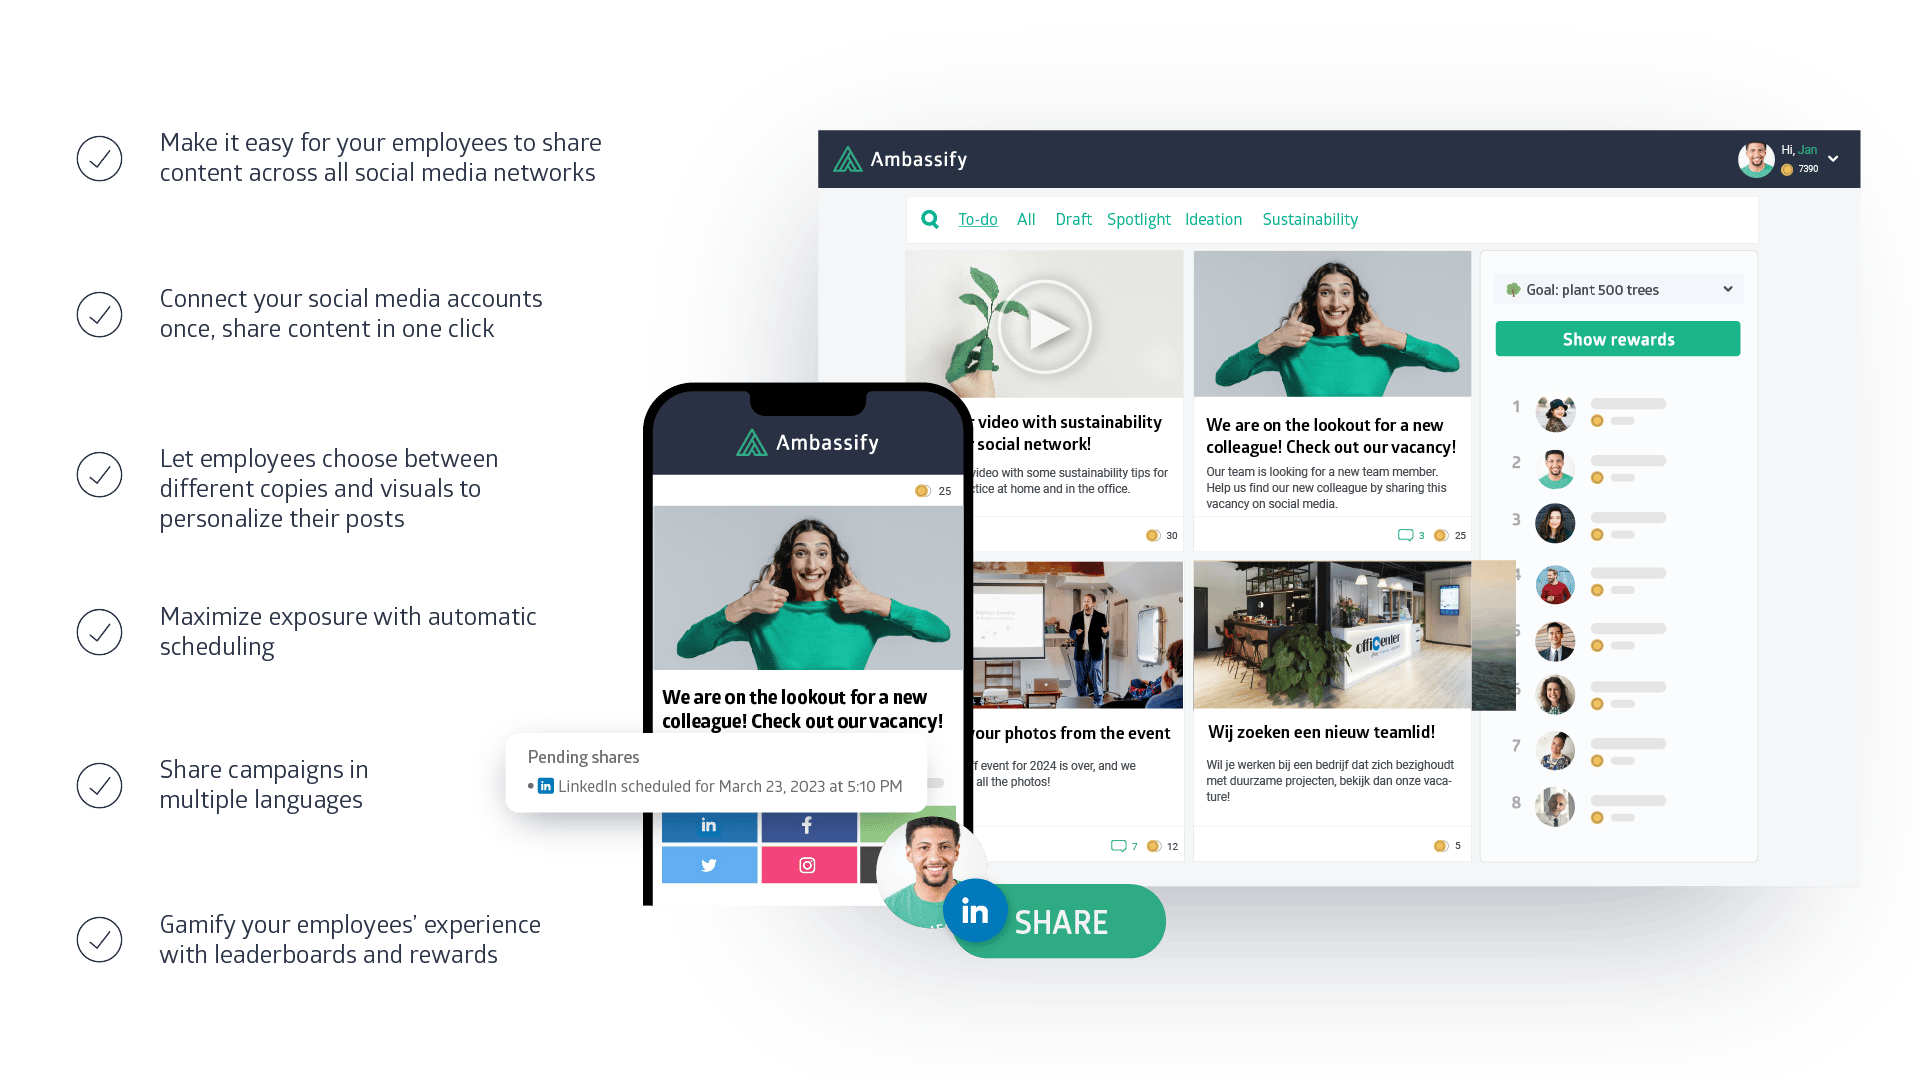Click the Twitter share icon
Image resolution: width=1920 pixels, height=1080 pixels.
708,866
